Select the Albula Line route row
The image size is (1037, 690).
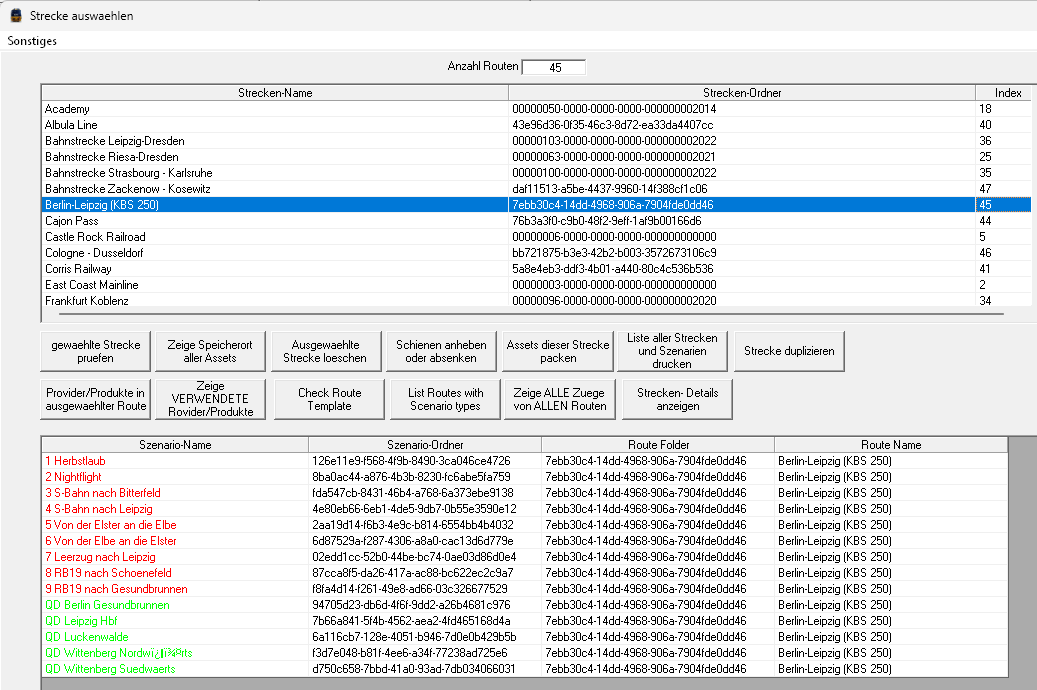click(x=71, y=125)
